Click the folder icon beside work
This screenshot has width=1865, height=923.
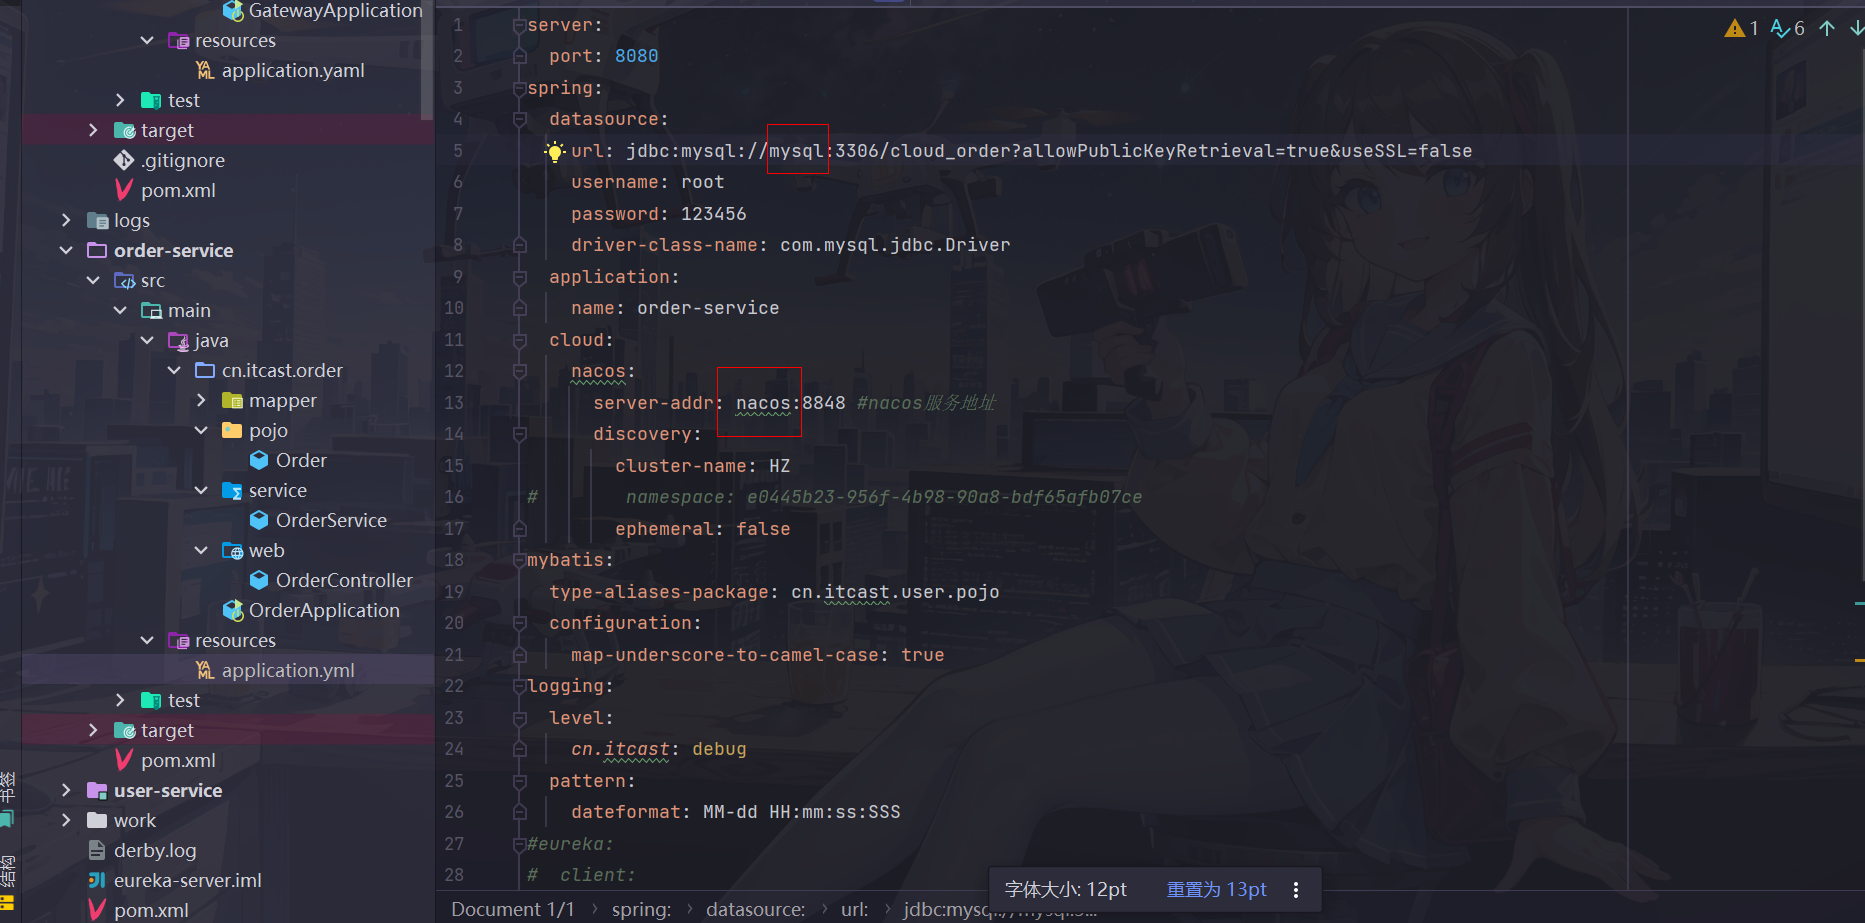tap(97, 820)
